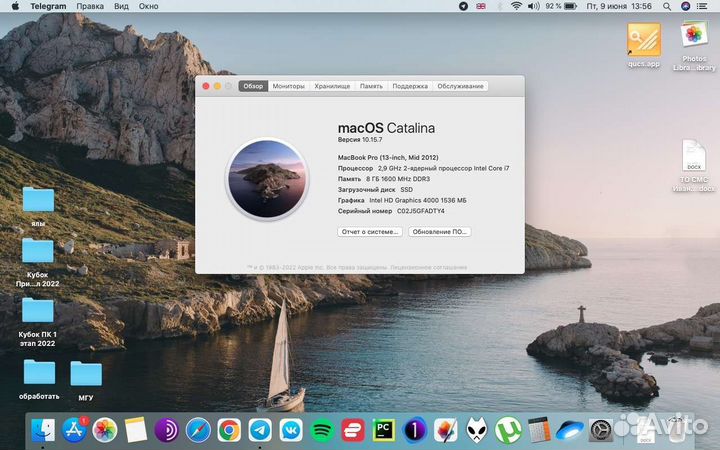Open the Вид menu
This screenshot has width=720, height=450.
(121, 6)
